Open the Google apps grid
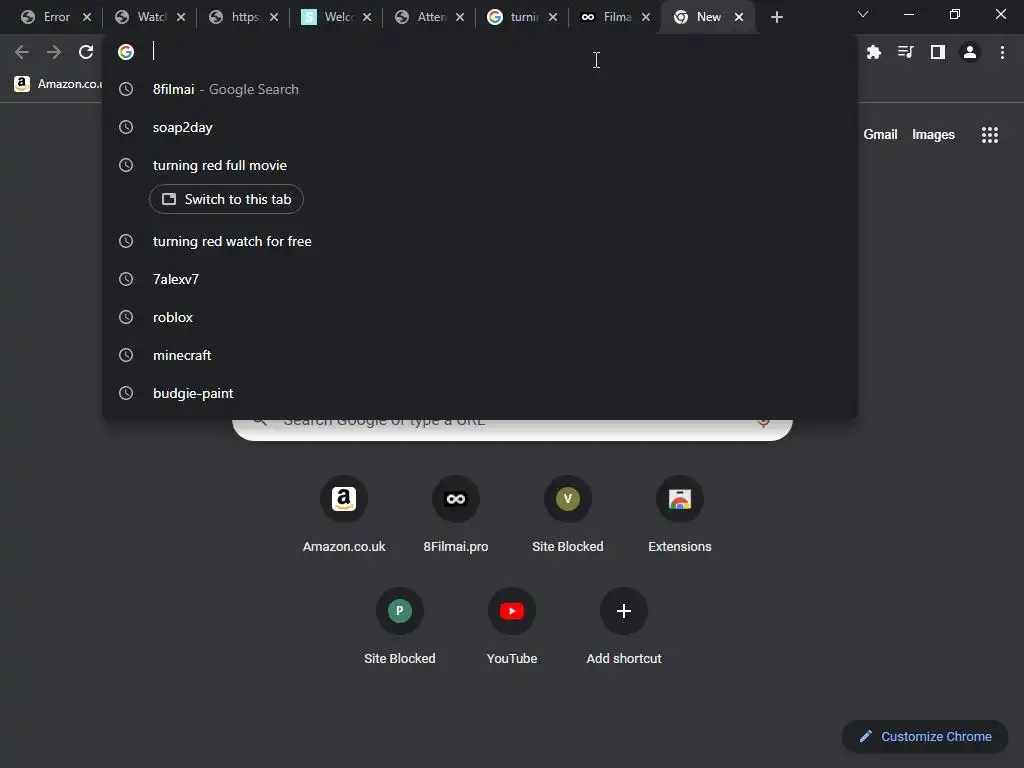Image resolution: width=1024 pixels, height=768 pixels. tap(990, 135)
